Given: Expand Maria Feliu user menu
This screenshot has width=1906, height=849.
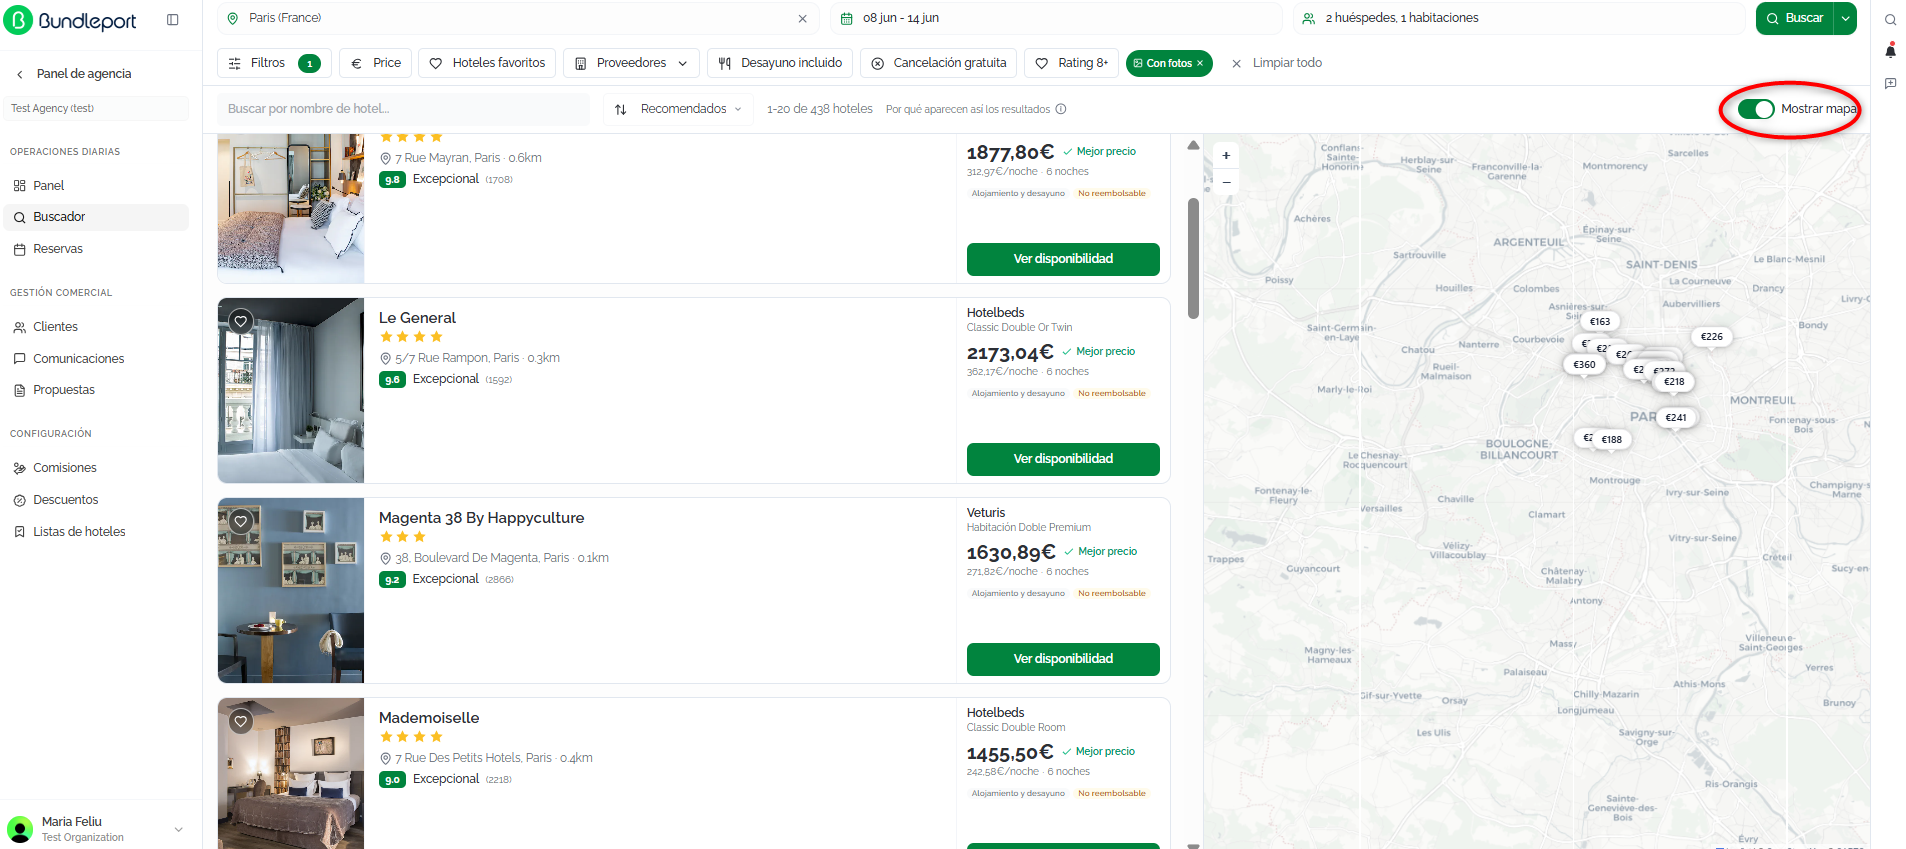Looking at the screenshot, I should (179, 829).
